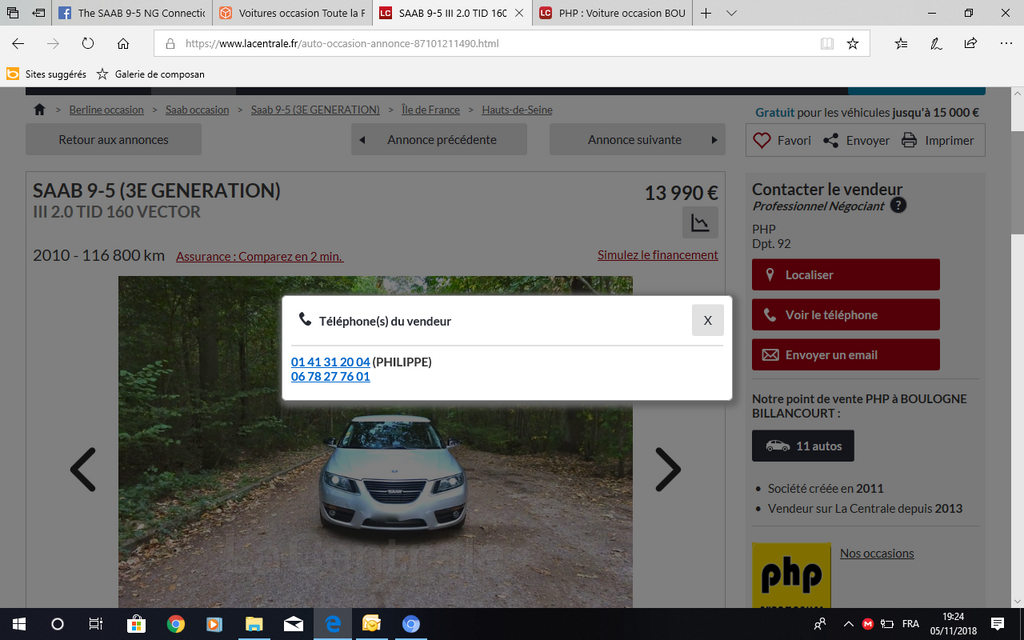
Task: Go to browser home page icon
Action: point(123,44)
